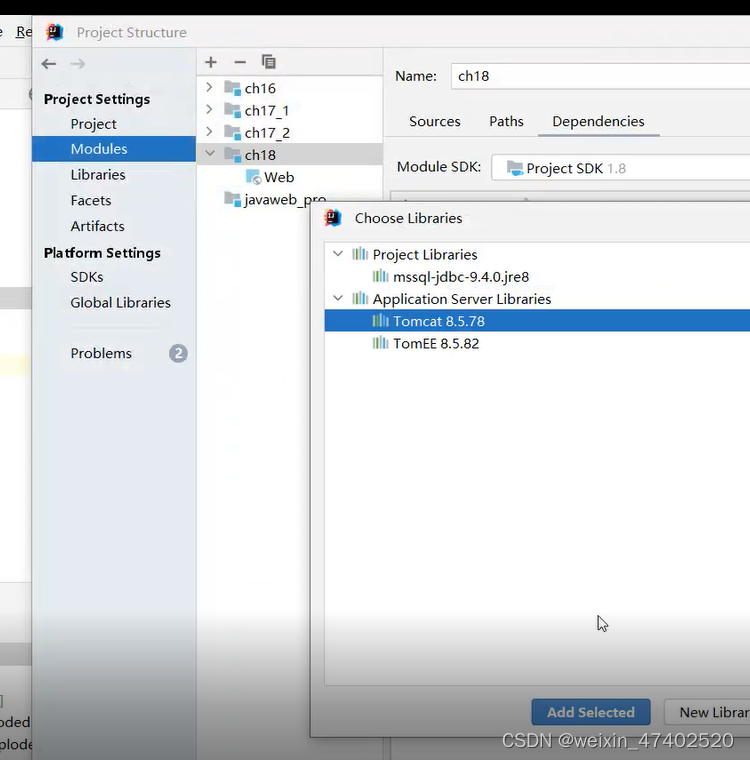Switch to the Sources tab
This screenshot has height=760, width=750.
pyautogui.click(x=435, y=121)
